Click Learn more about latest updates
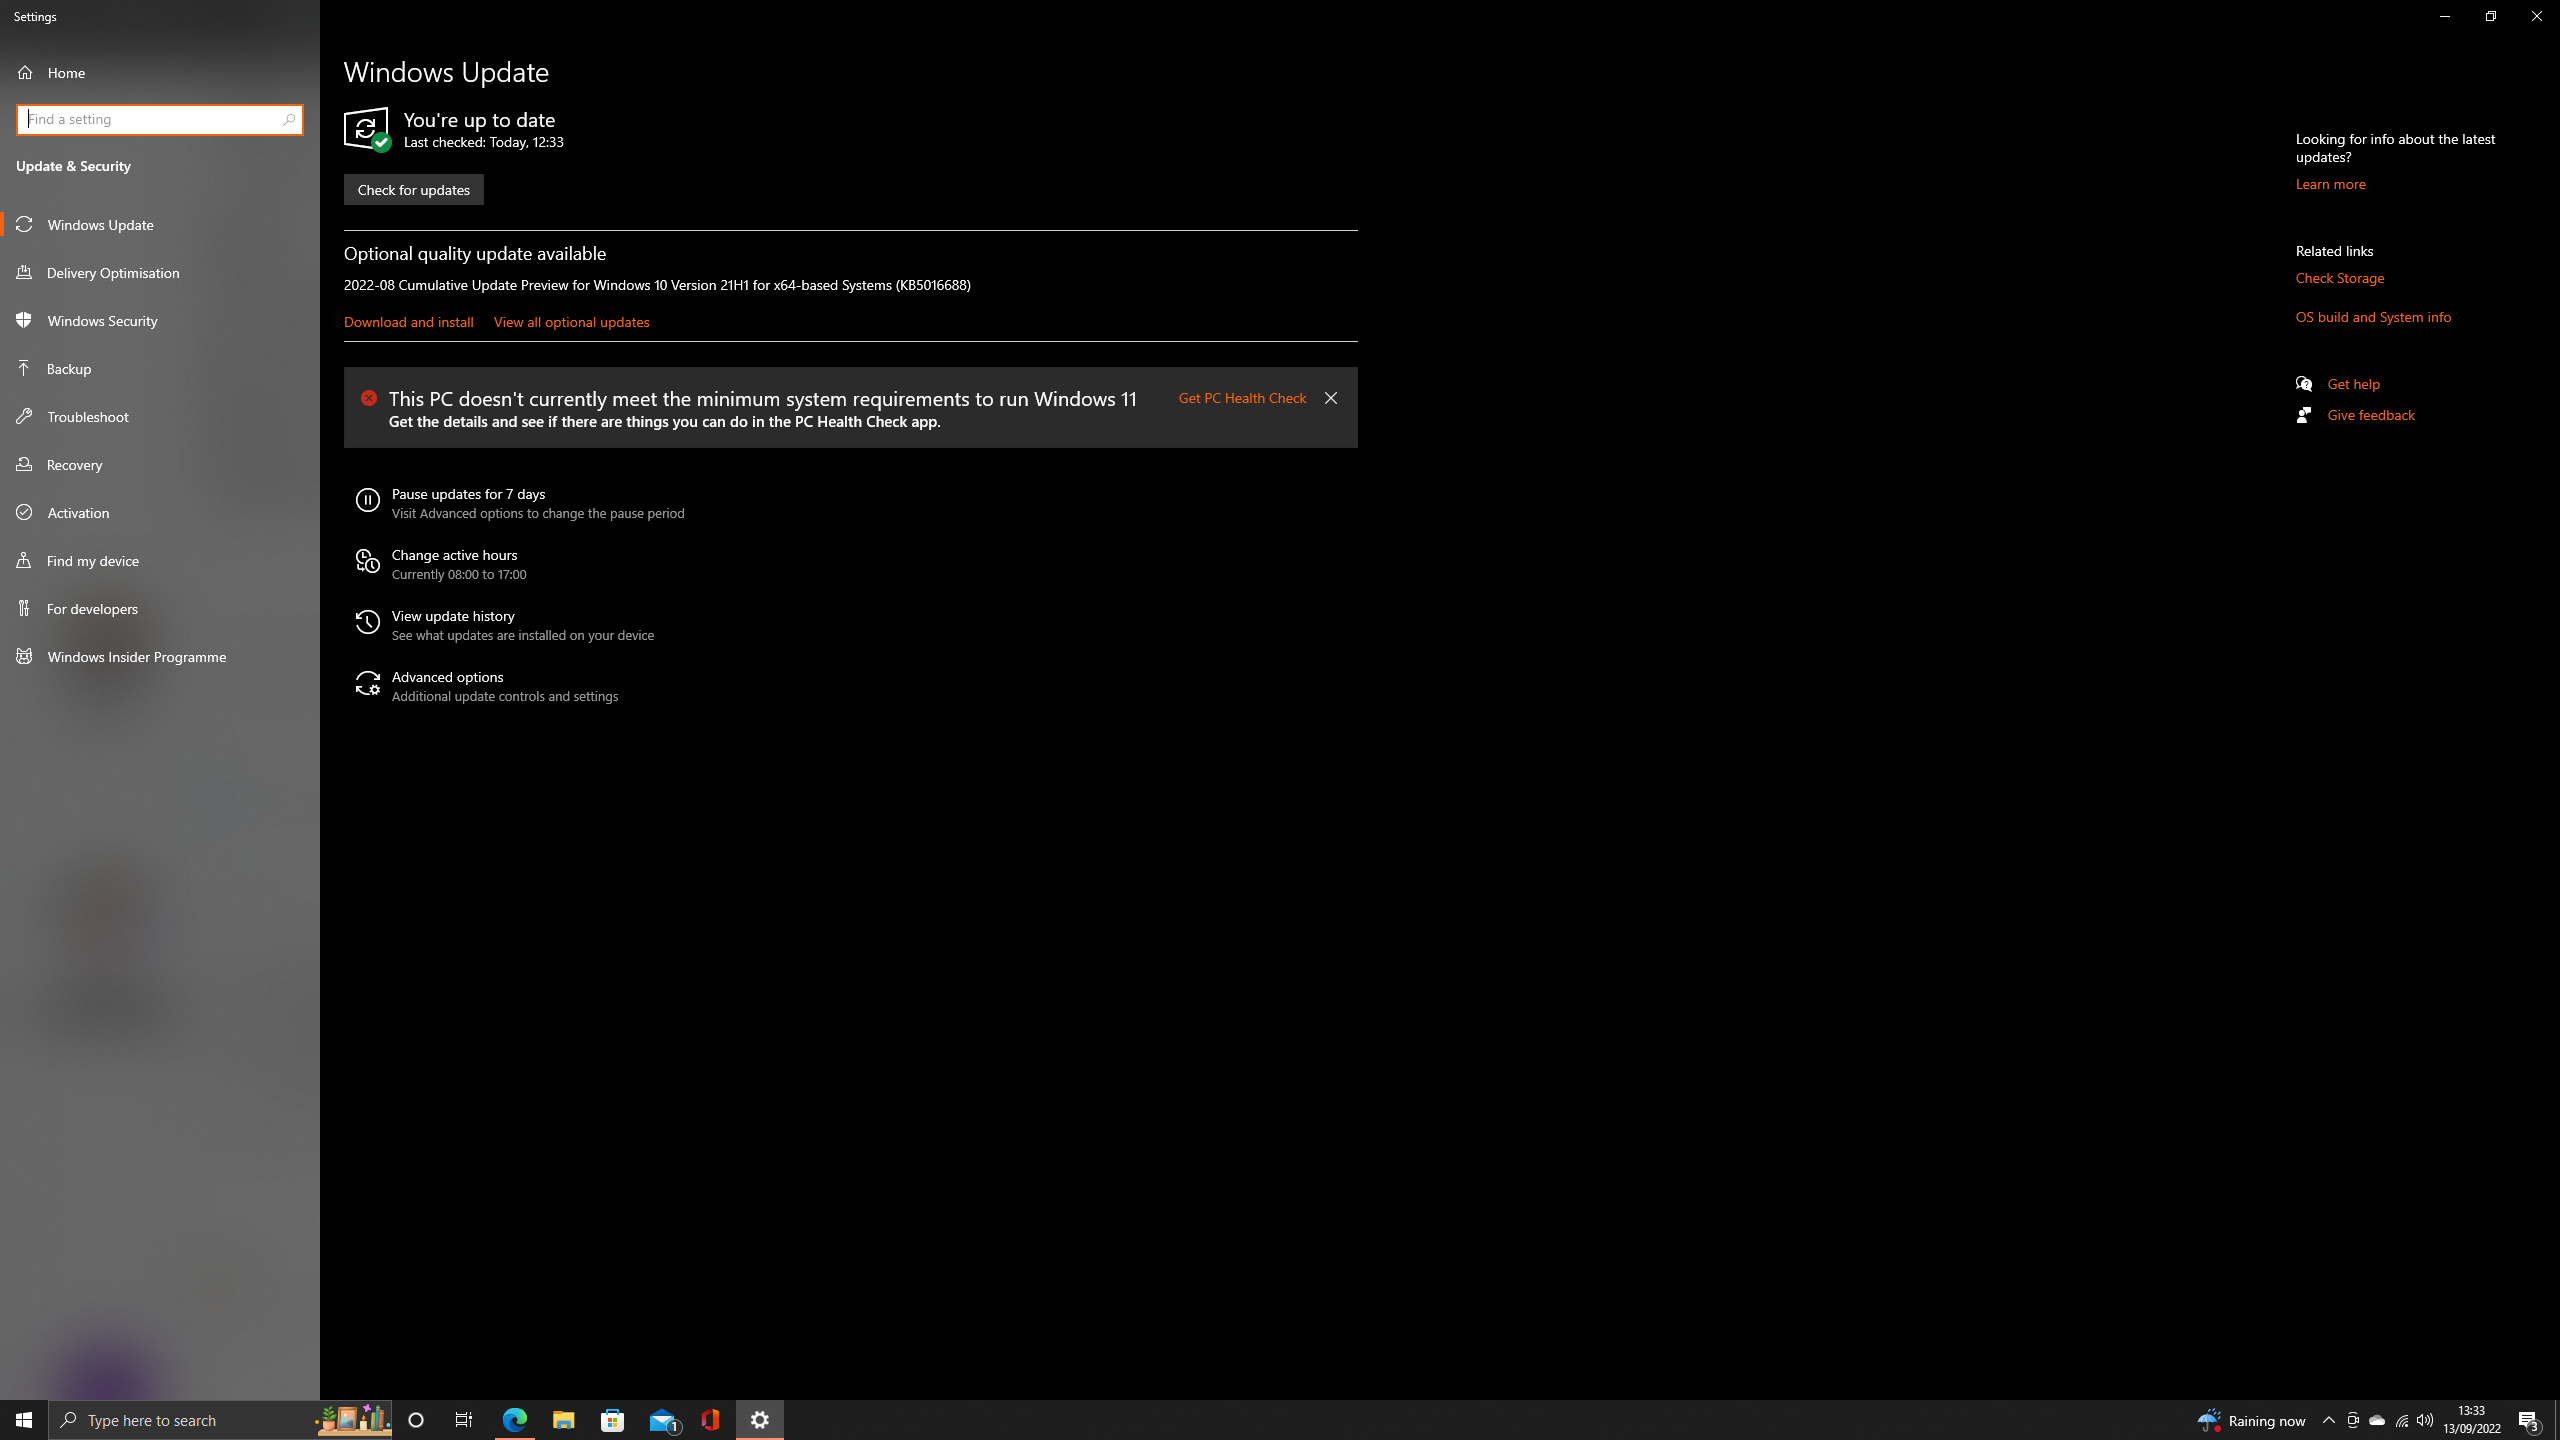 2330,184
